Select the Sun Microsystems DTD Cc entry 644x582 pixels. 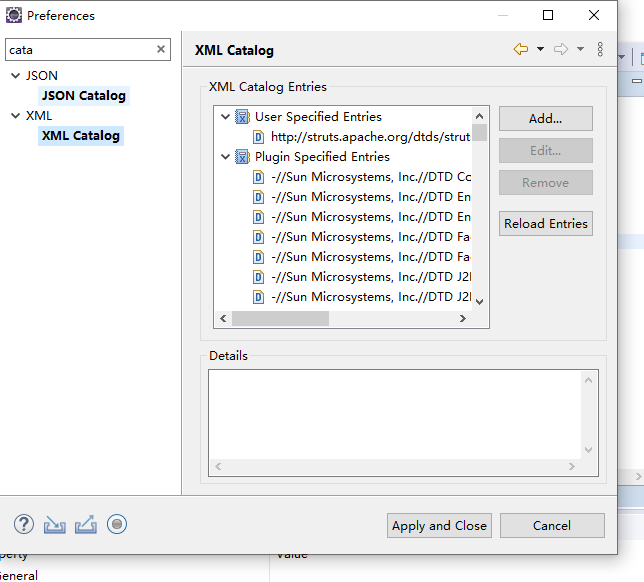click(x=371, y=177)
